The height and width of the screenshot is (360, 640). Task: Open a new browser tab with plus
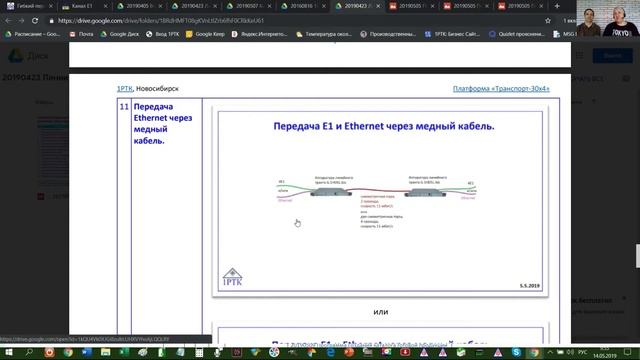click(557, 6)
